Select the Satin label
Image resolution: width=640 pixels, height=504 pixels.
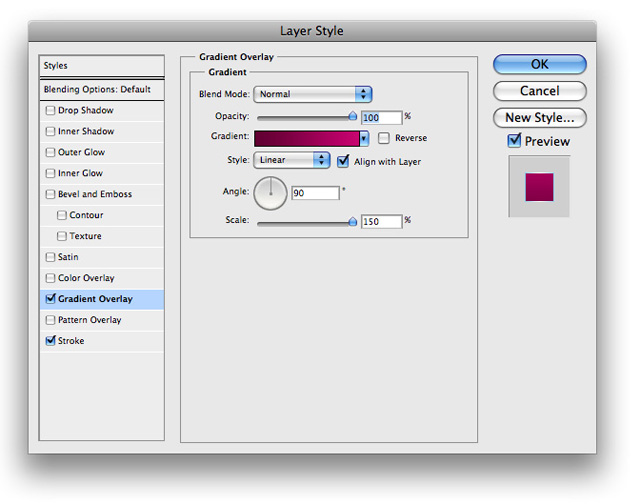point(68,257)
